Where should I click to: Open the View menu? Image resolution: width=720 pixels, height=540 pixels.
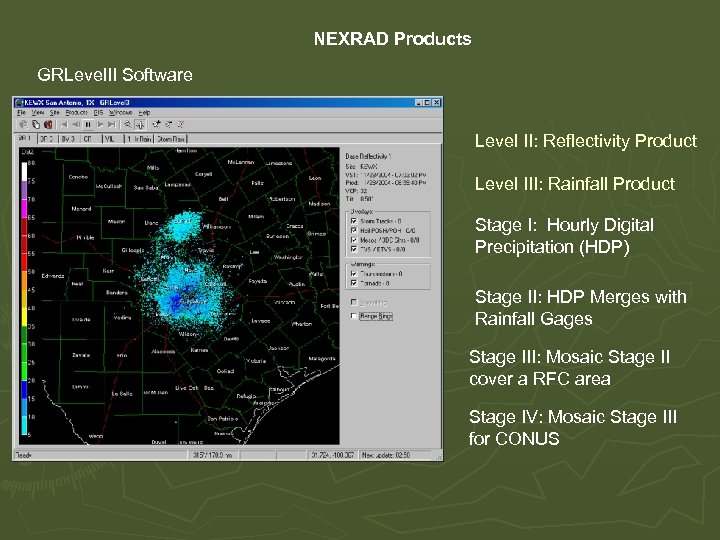click(x=38, y=112)
